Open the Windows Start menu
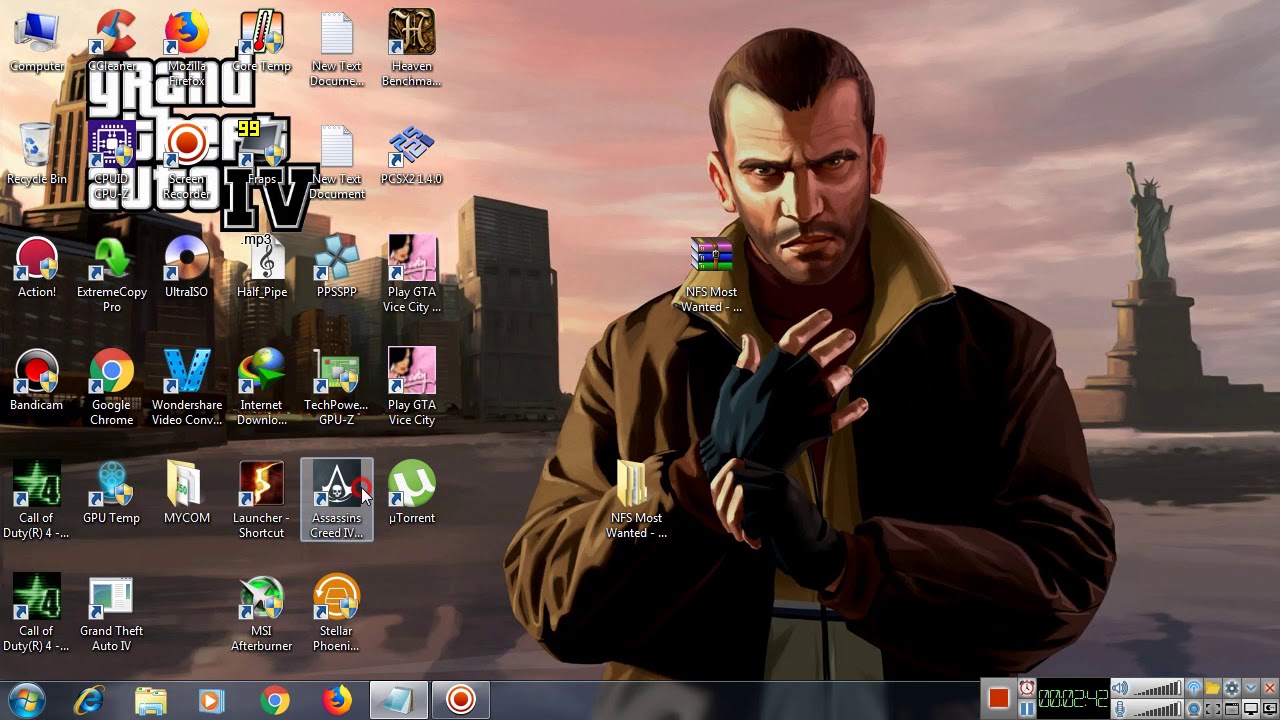The height and width of the screenshot is (720, 1280). (26, 700)
